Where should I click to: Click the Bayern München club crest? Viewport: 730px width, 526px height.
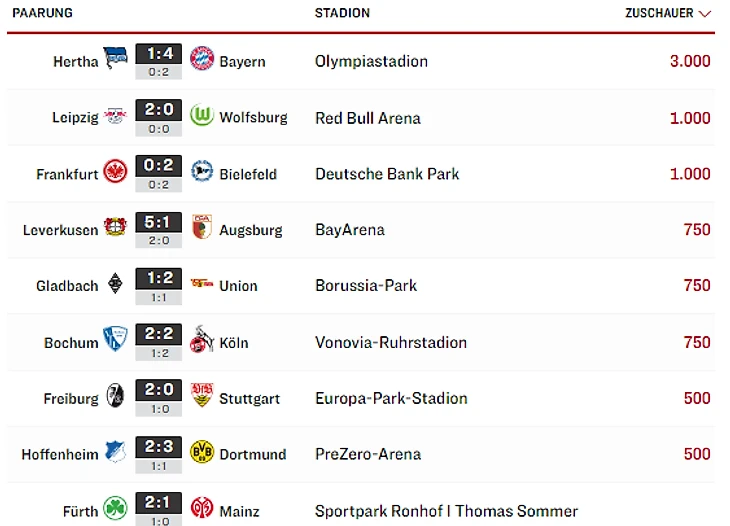click(202, 58)
